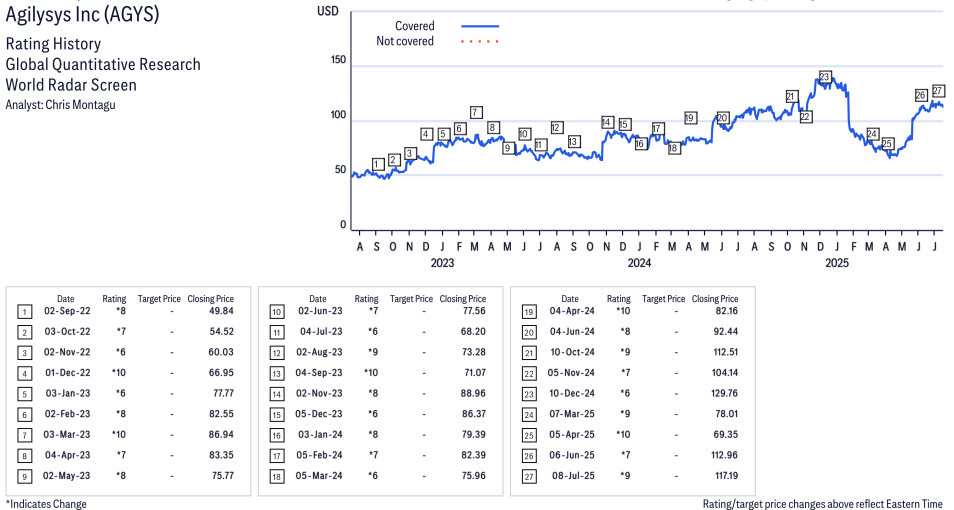
Task: Select the Global Quantitative Research text
Action: click(x=103, y=65)
